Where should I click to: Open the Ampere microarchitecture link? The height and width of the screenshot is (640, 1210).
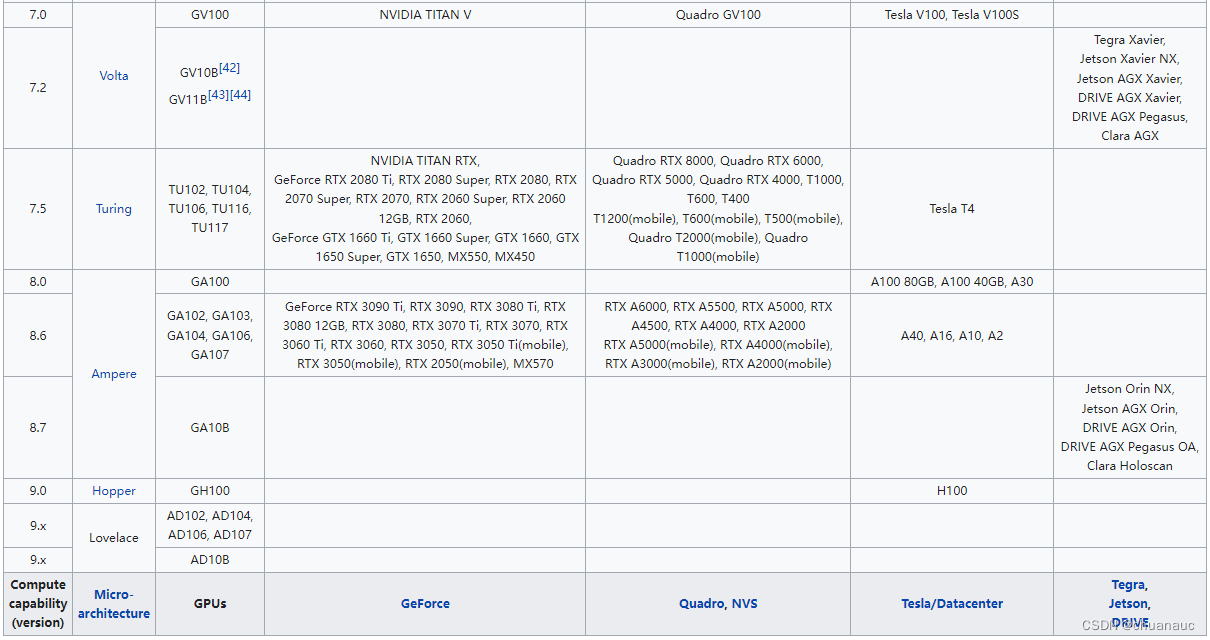[x=114, y=374]
